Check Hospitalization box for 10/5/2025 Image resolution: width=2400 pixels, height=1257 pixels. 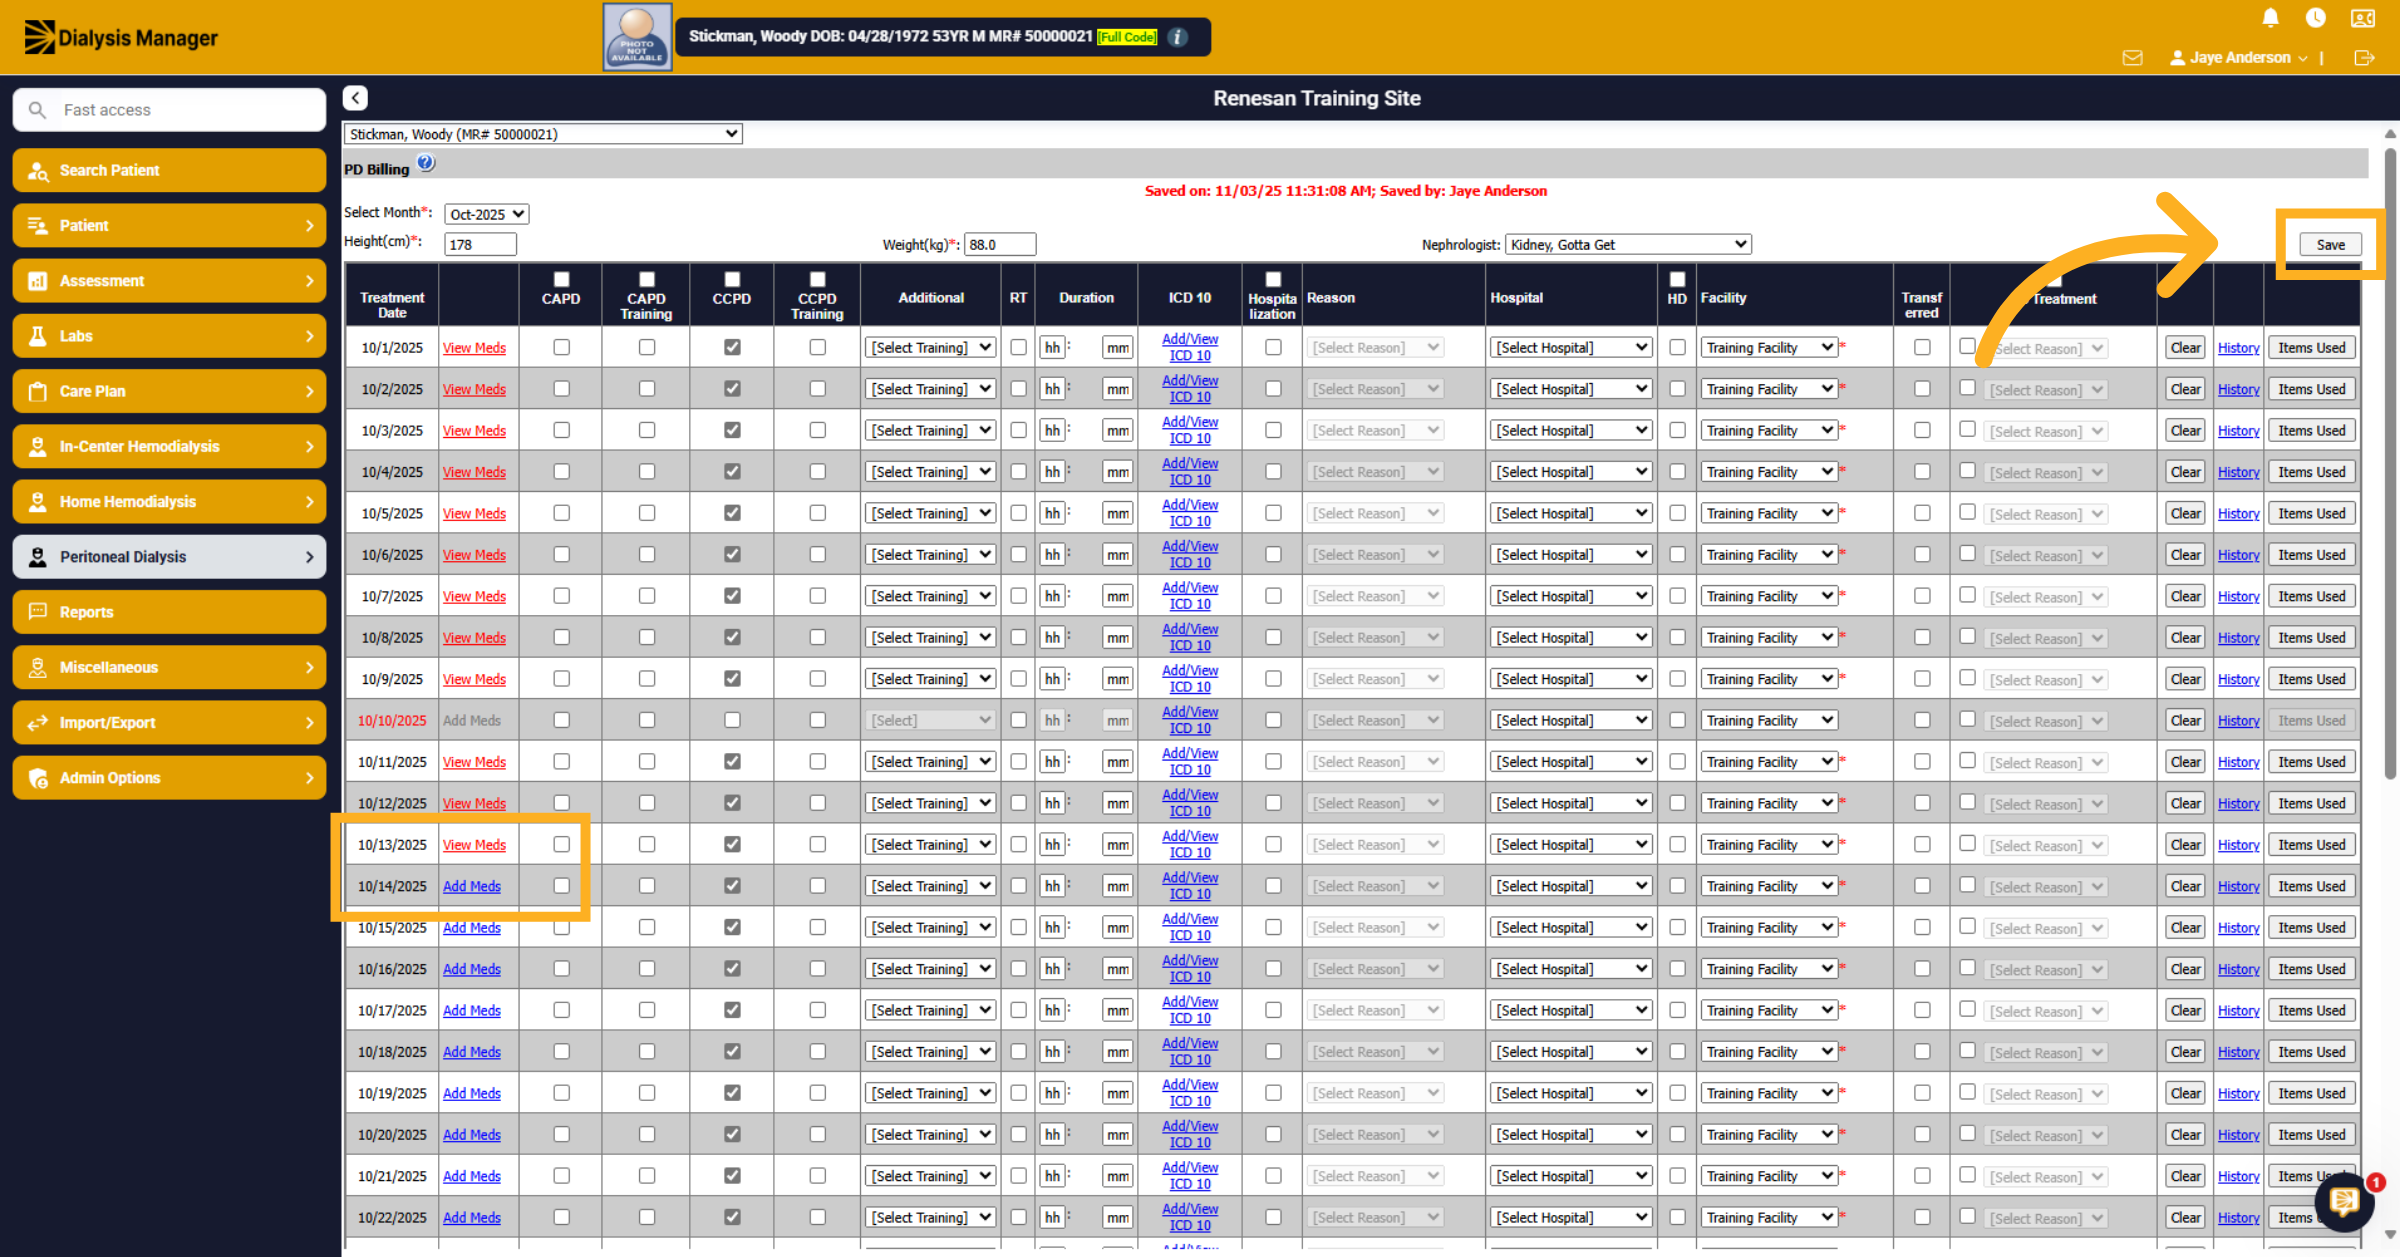coord(1273,513)
